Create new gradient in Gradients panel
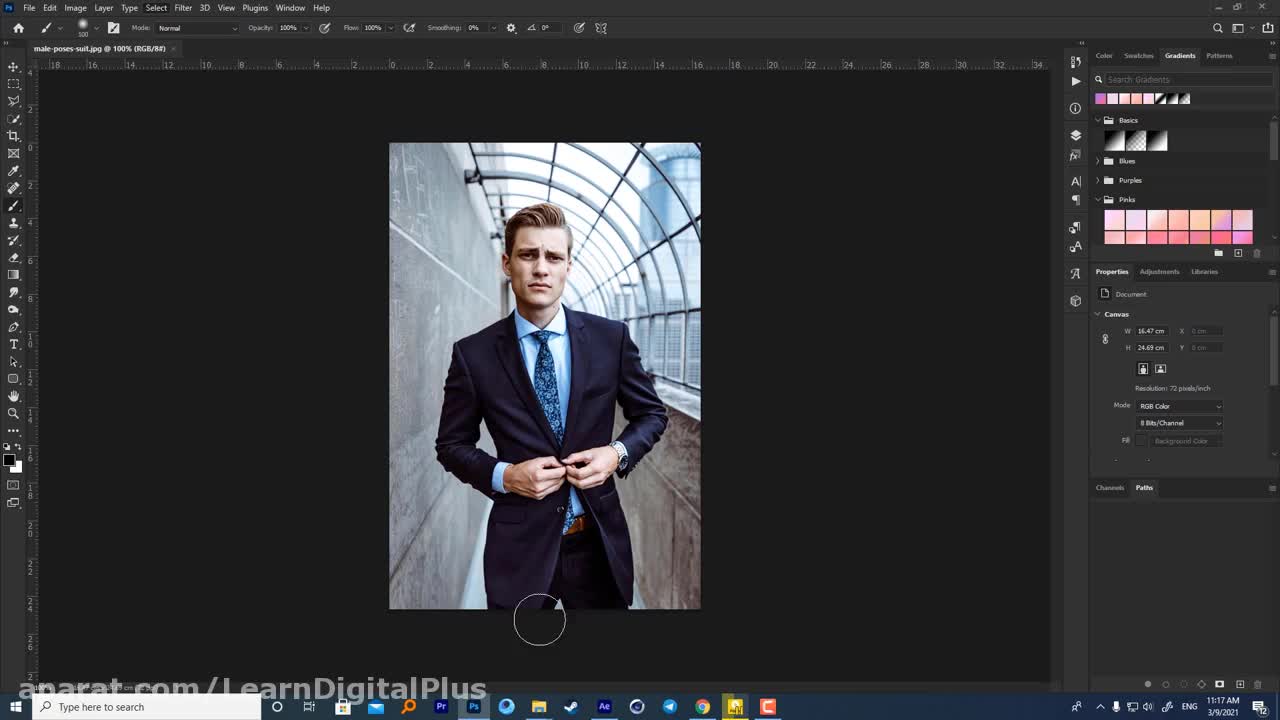The height and width of the screenshot is (720, 1280). pos(1237,253)
